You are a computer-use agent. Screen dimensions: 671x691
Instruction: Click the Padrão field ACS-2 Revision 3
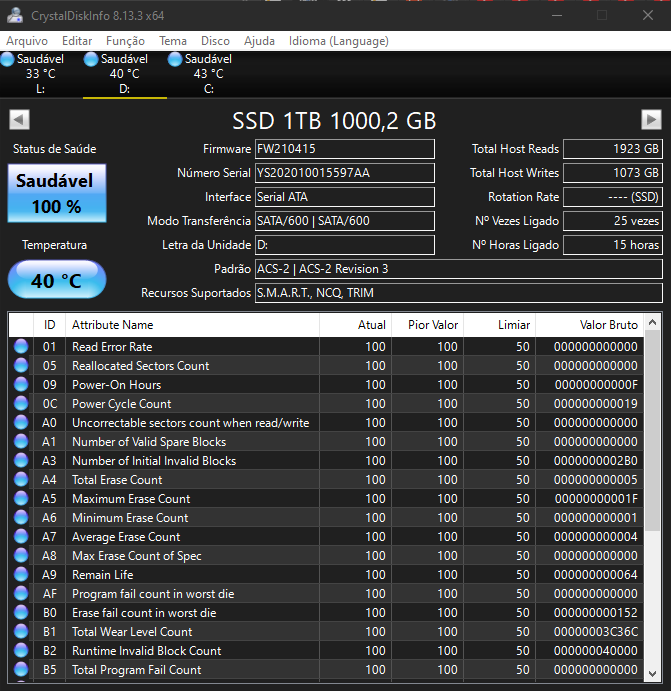tap(459, 269)
